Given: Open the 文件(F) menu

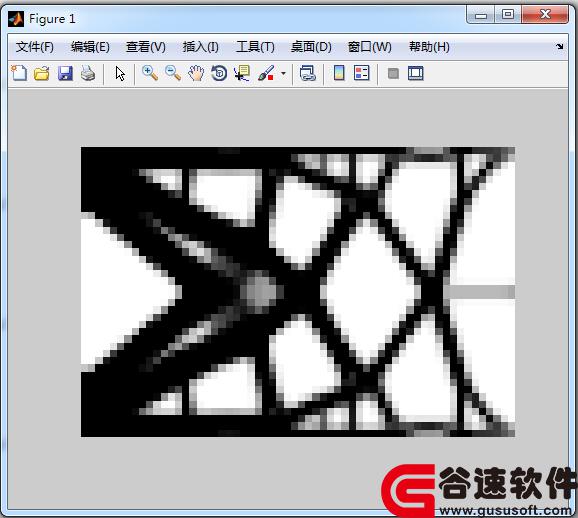Looking at the screenshot, I should [x=35, y=47].
